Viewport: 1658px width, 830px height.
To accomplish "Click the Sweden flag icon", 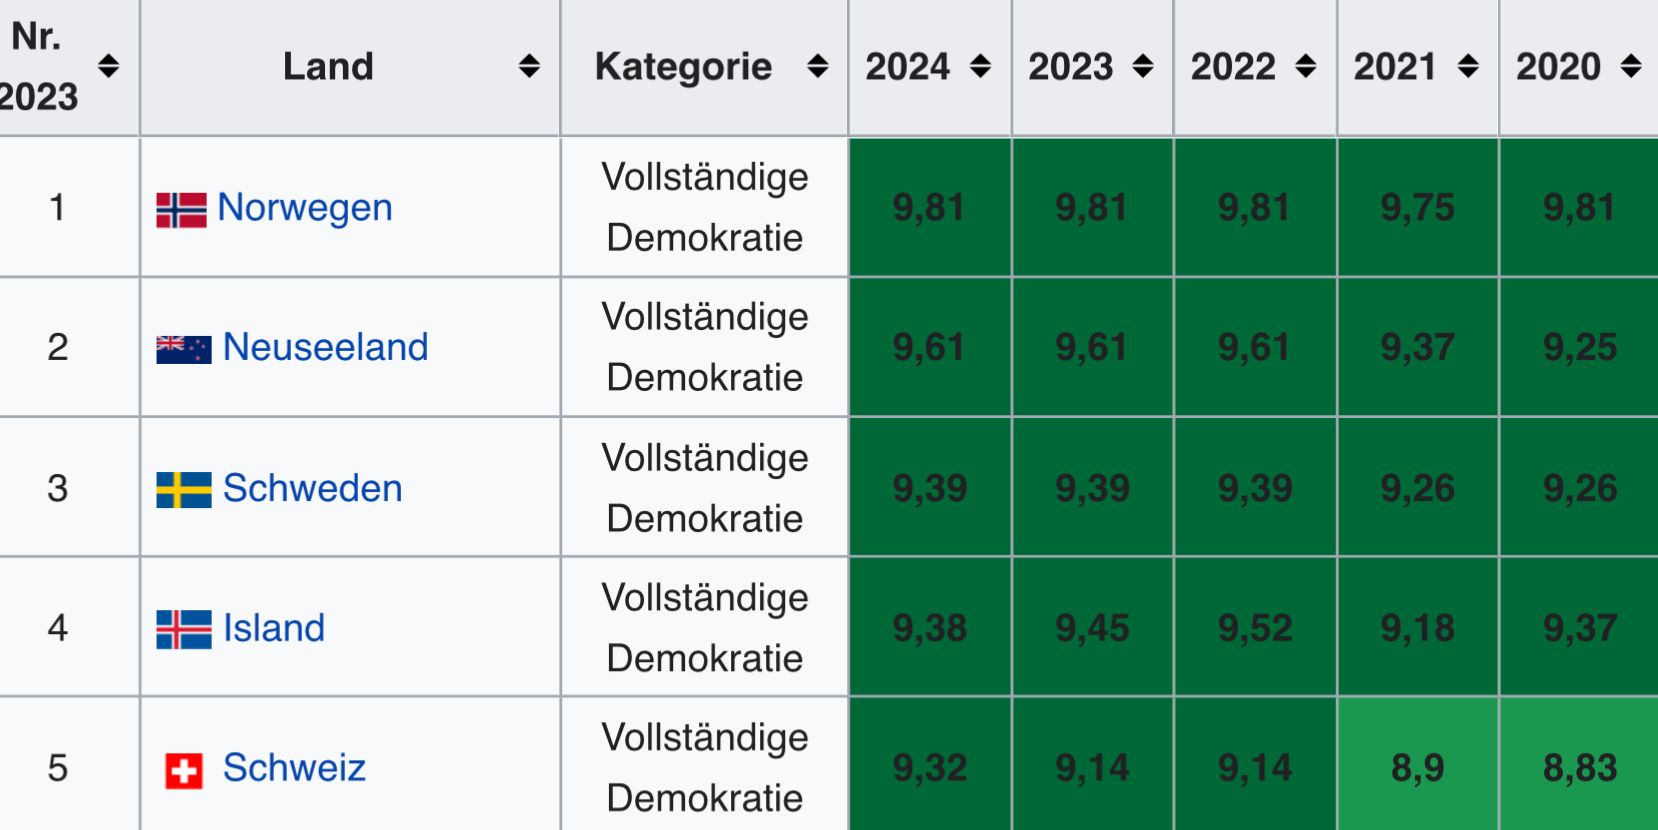I will pos(184,490).
